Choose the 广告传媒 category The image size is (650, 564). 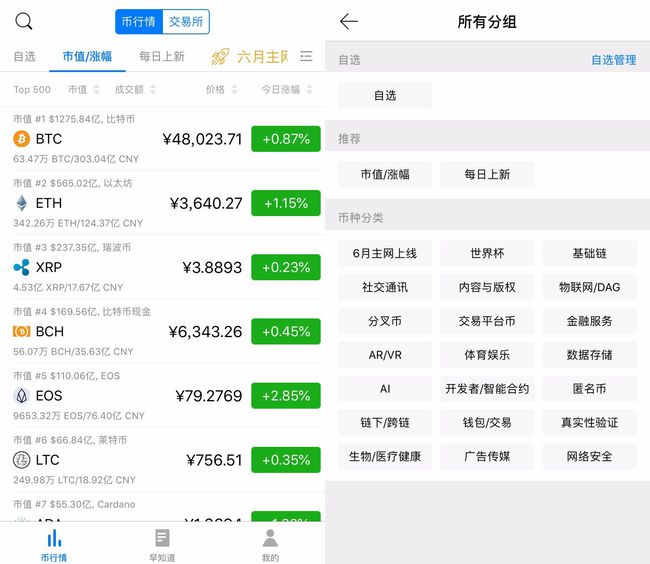(487, 456)
